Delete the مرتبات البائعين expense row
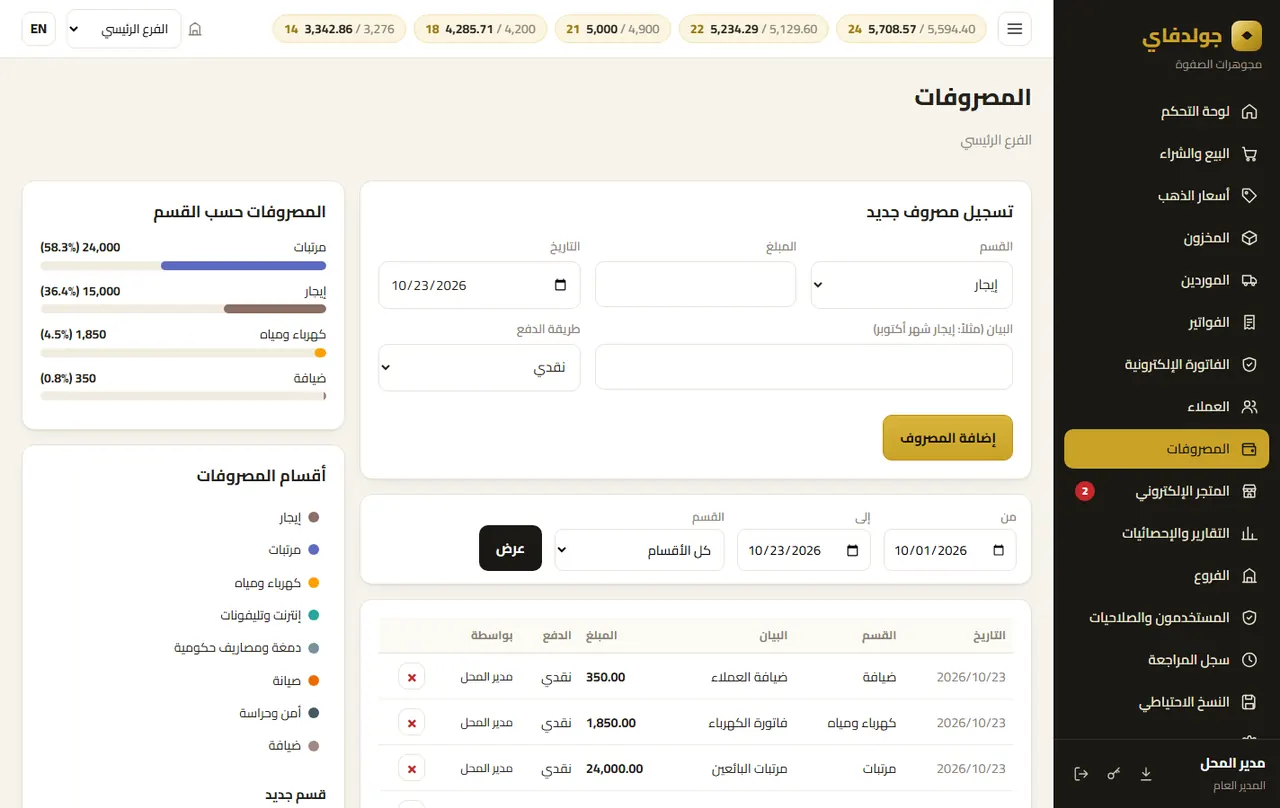Image resolution: width=1280 pixels, height=808 pixels. [x=411, y=769]
